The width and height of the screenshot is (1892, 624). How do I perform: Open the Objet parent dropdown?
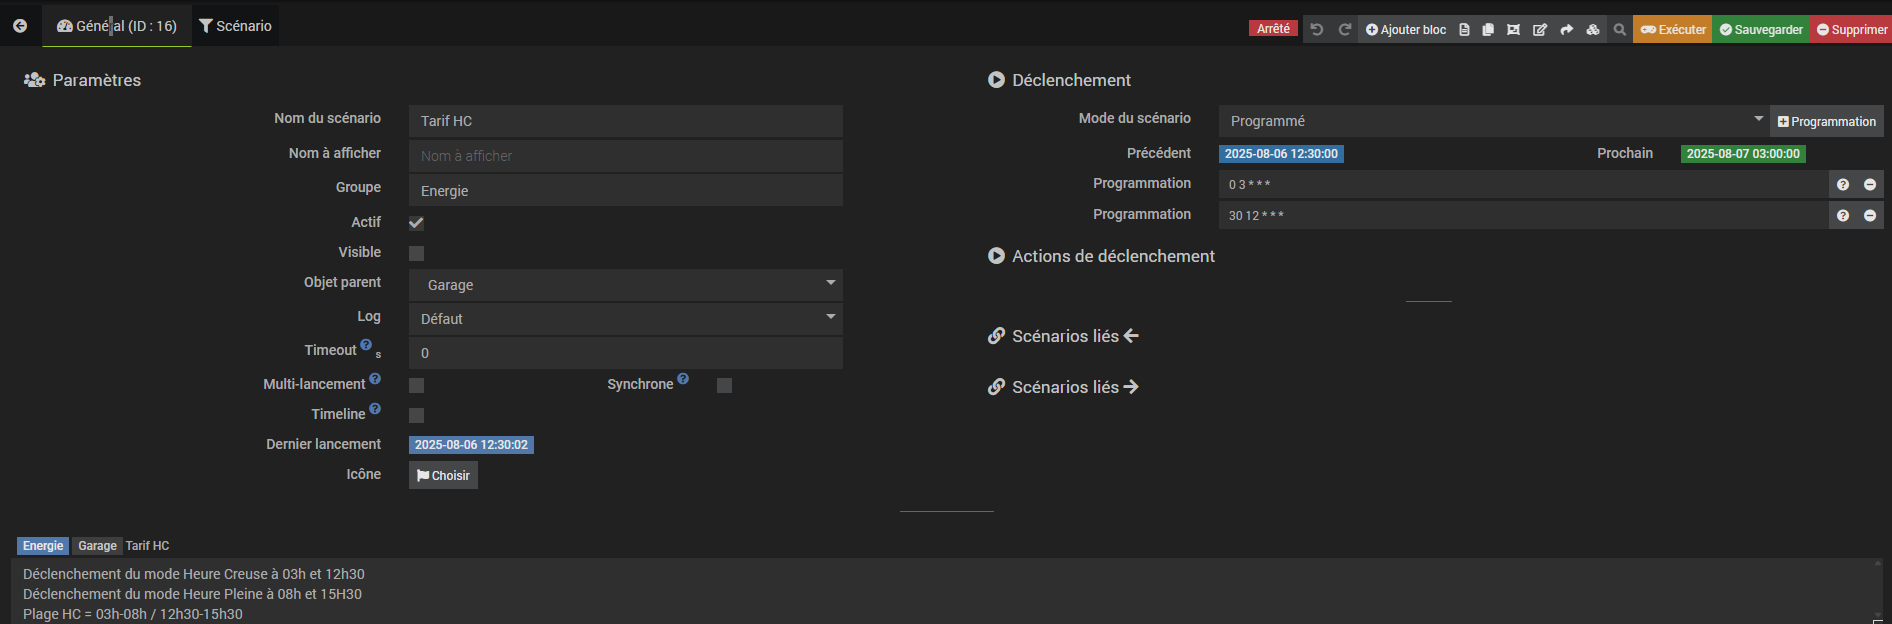click(x=625, y=285)
